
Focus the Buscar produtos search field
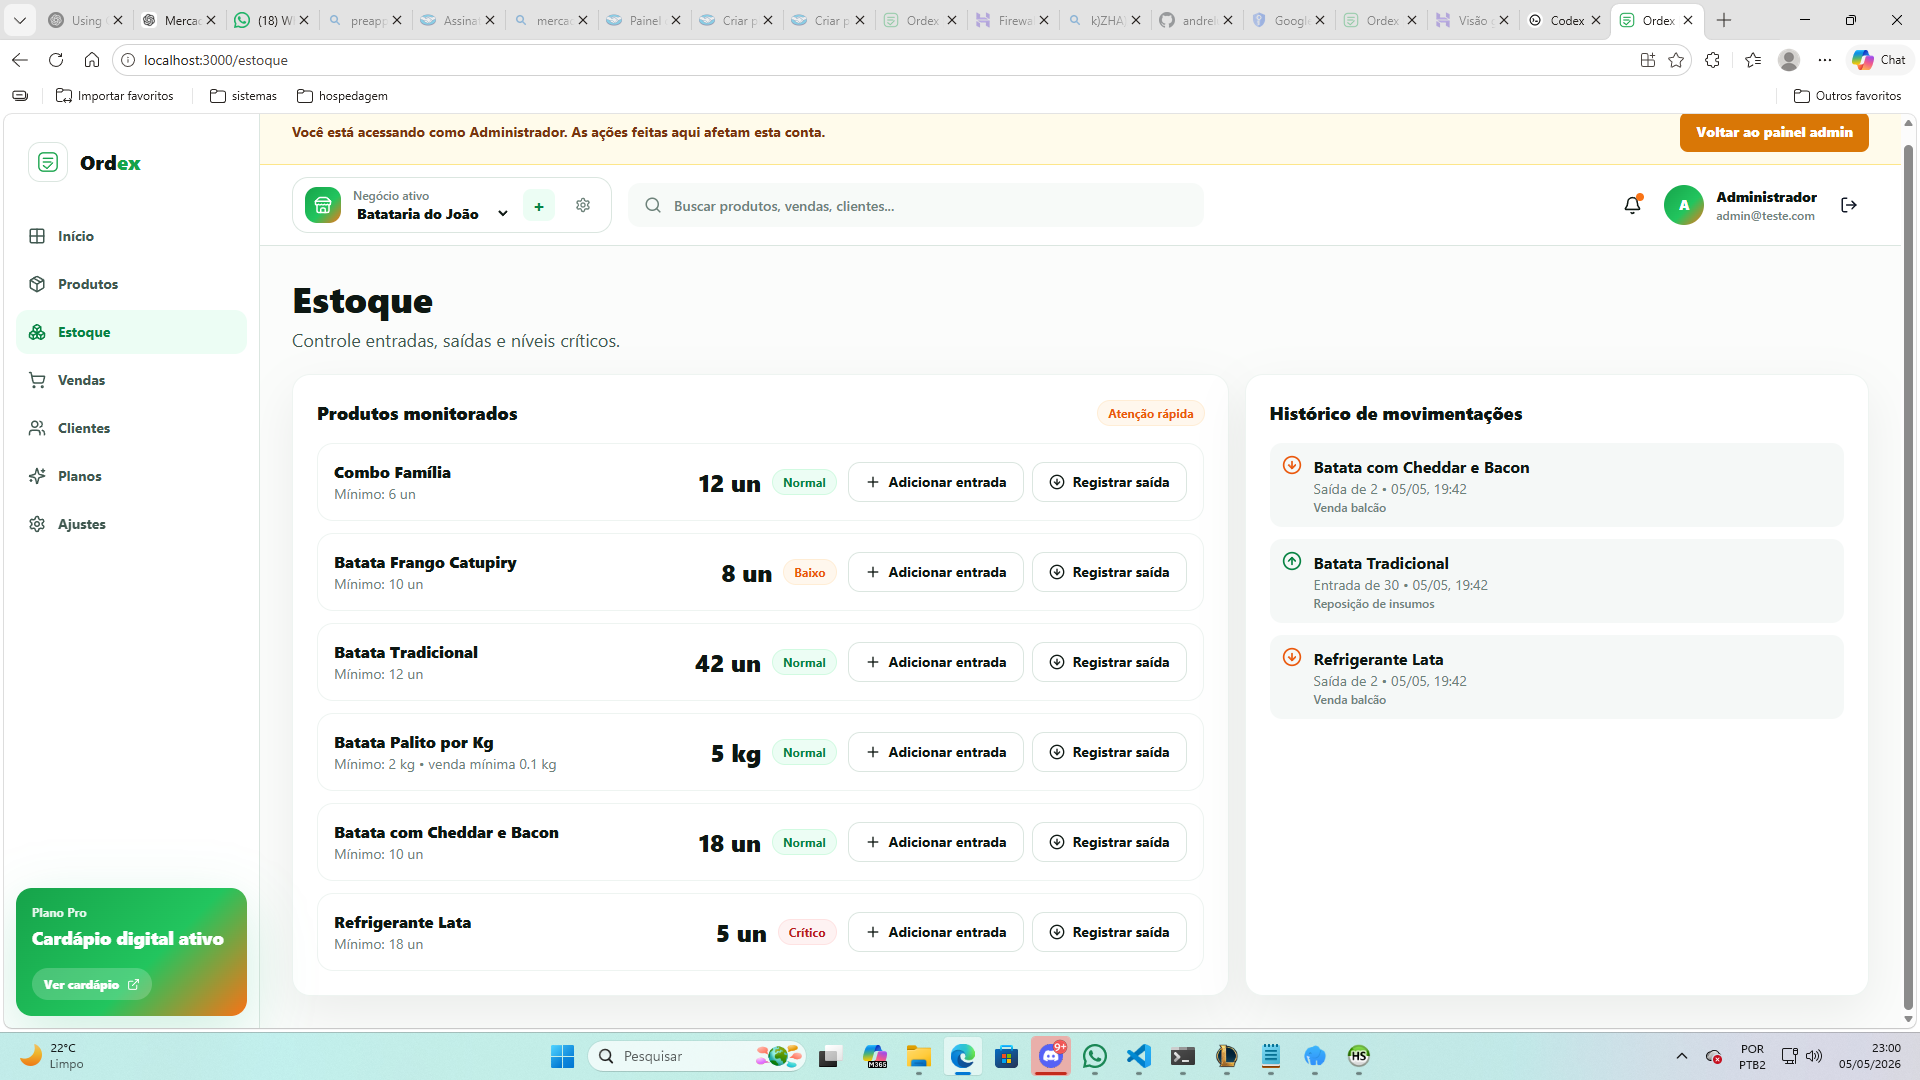[x=916, y=205]
